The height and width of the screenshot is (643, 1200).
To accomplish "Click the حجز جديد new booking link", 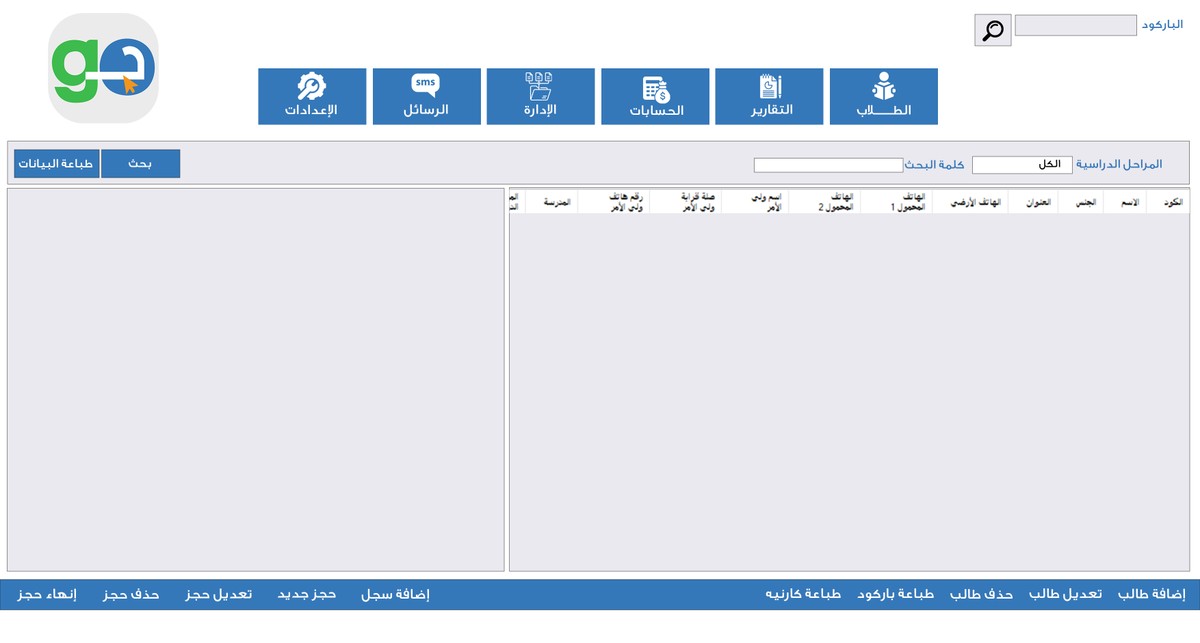I will pos(307,594).
